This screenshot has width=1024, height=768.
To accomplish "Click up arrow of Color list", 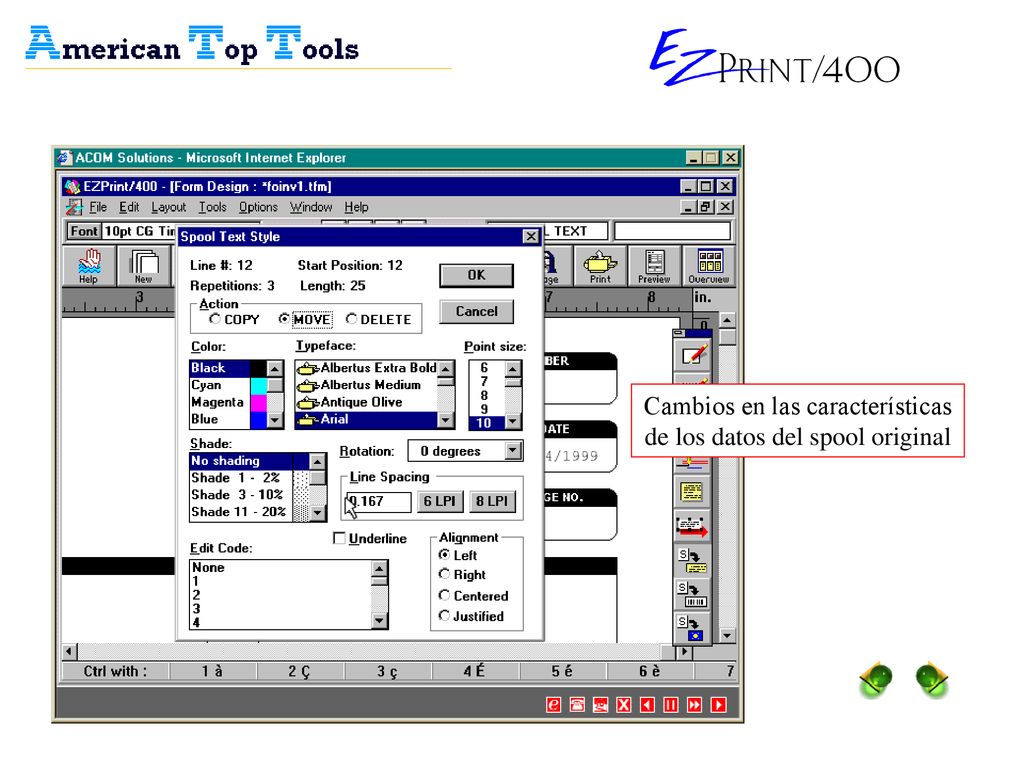I will 275,369.
